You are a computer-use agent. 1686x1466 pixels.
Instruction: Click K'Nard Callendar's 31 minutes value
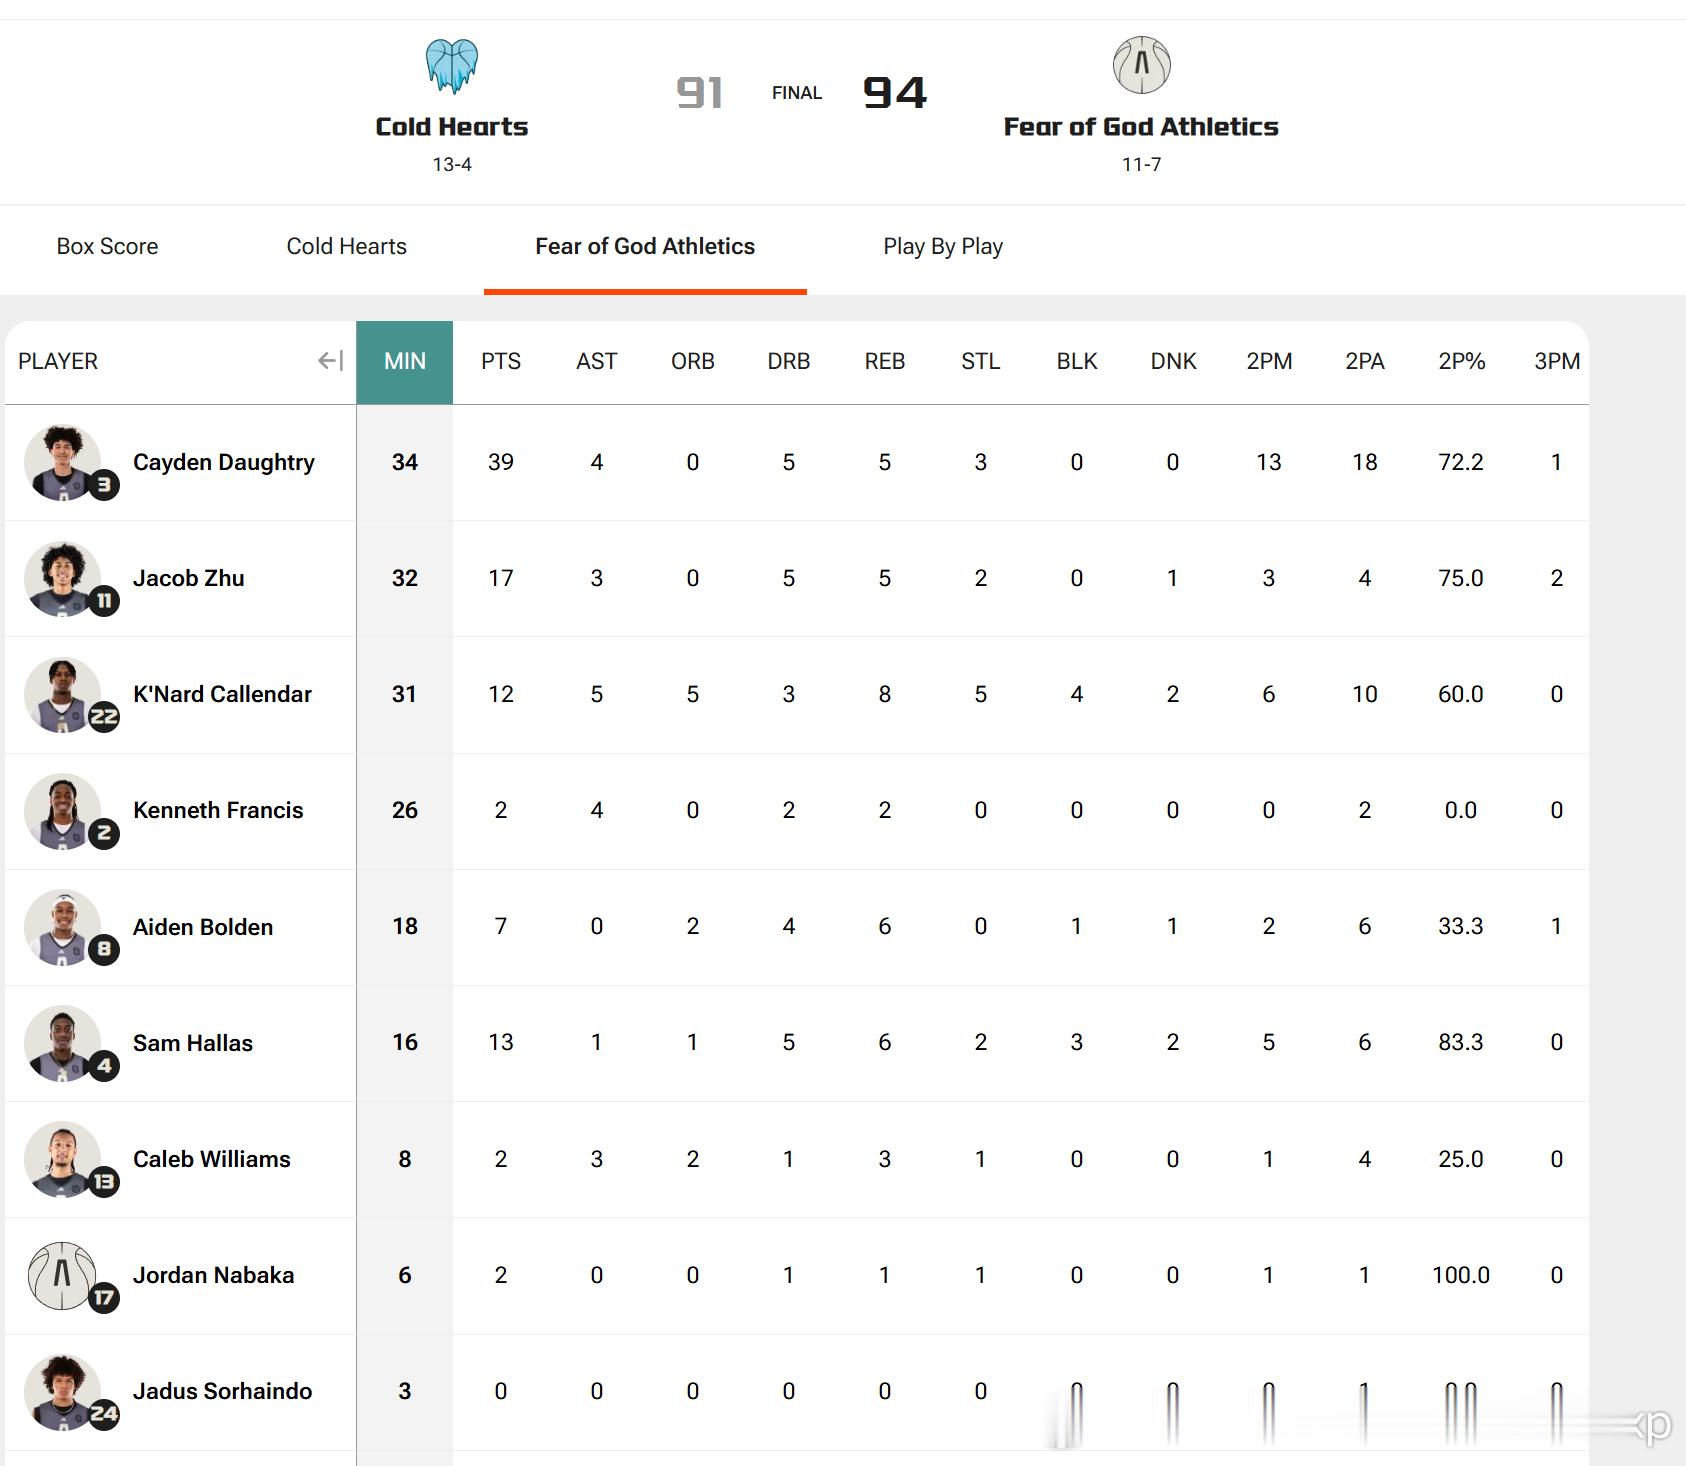click(x=405, y=694)
